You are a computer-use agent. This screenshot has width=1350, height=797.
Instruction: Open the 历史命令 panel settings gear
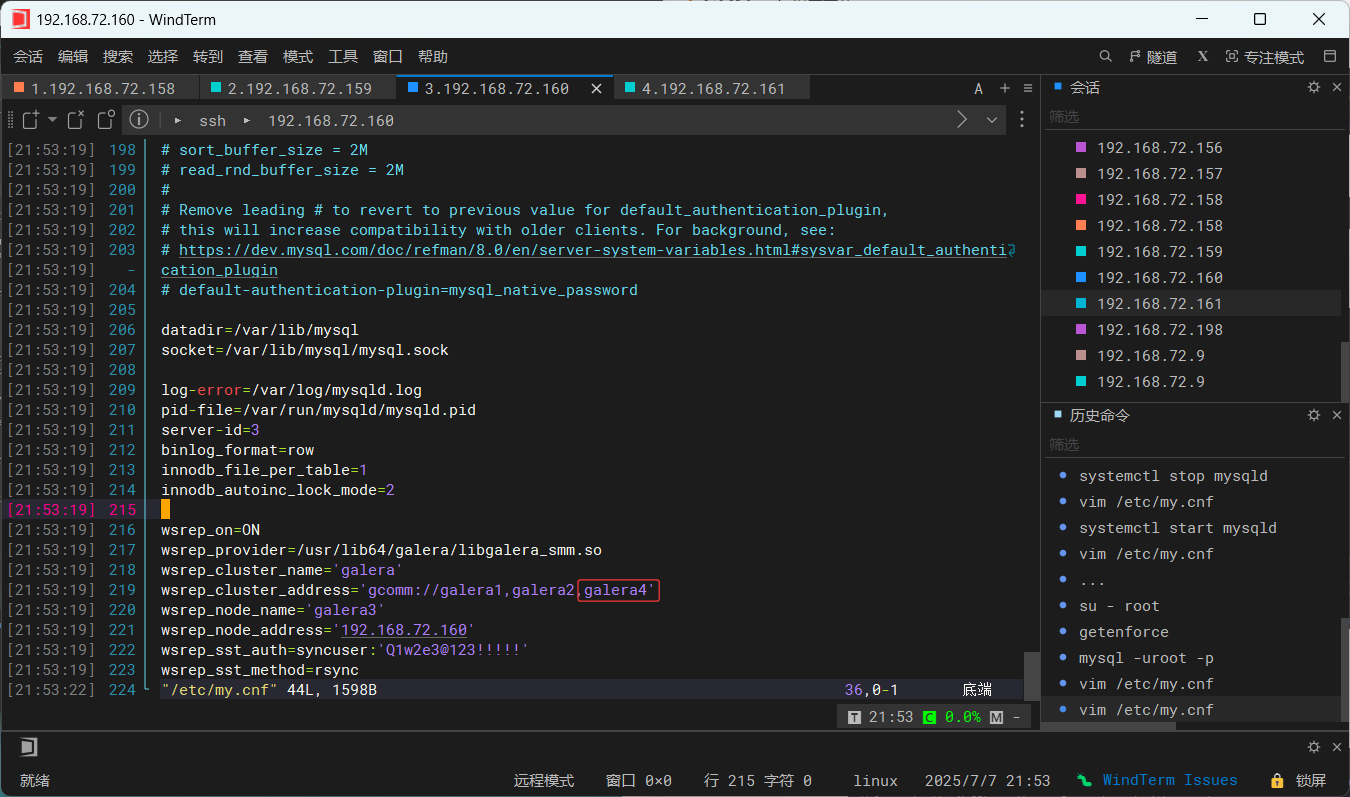1313,414
